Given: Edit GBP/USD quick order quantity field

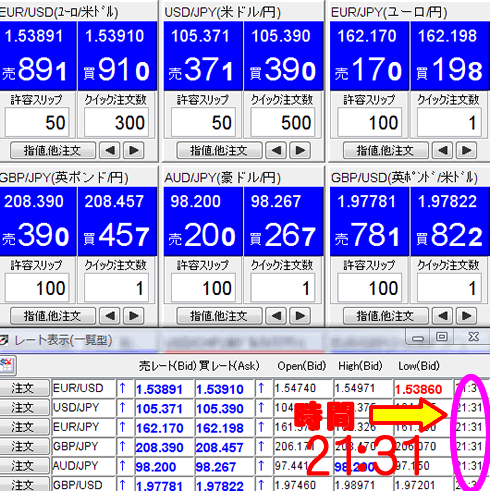Looking at the screenshot, I should point(449,287).
